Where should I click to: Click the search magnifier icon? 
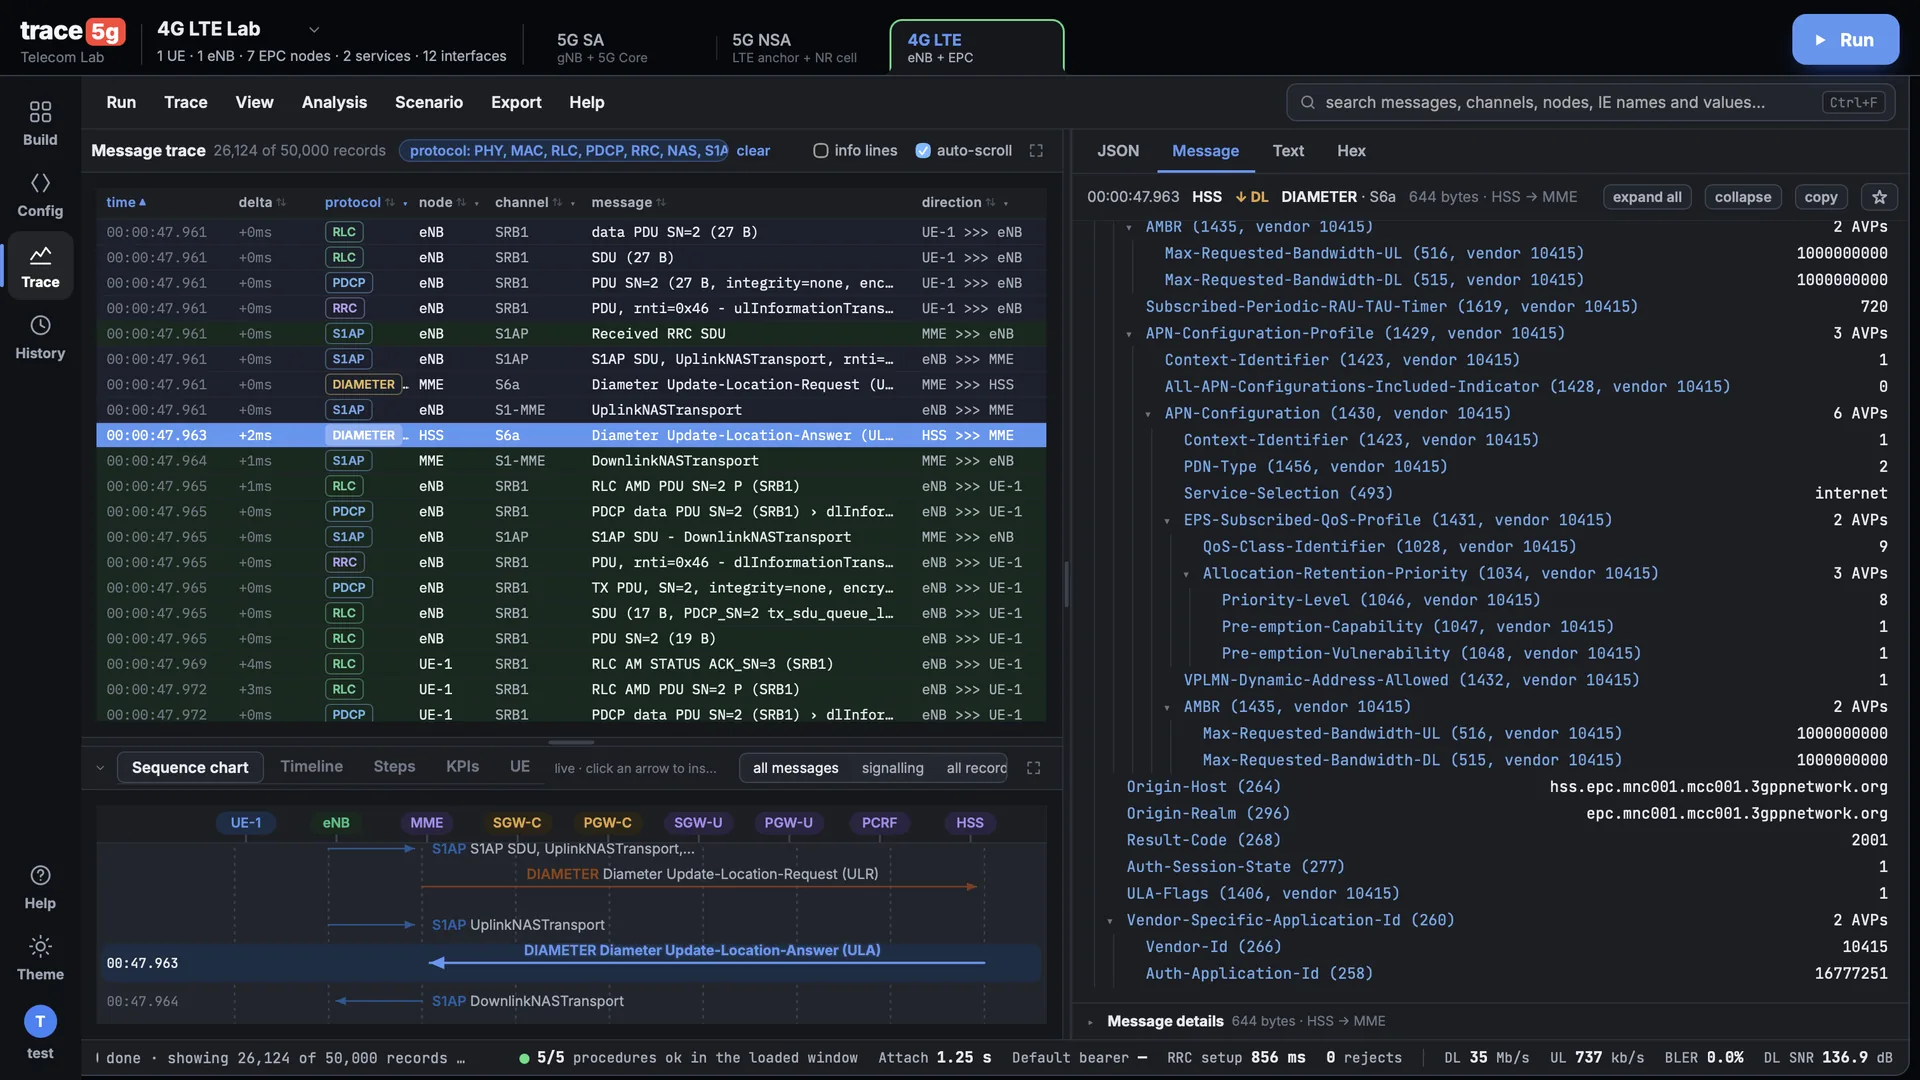coord(1307,102)
